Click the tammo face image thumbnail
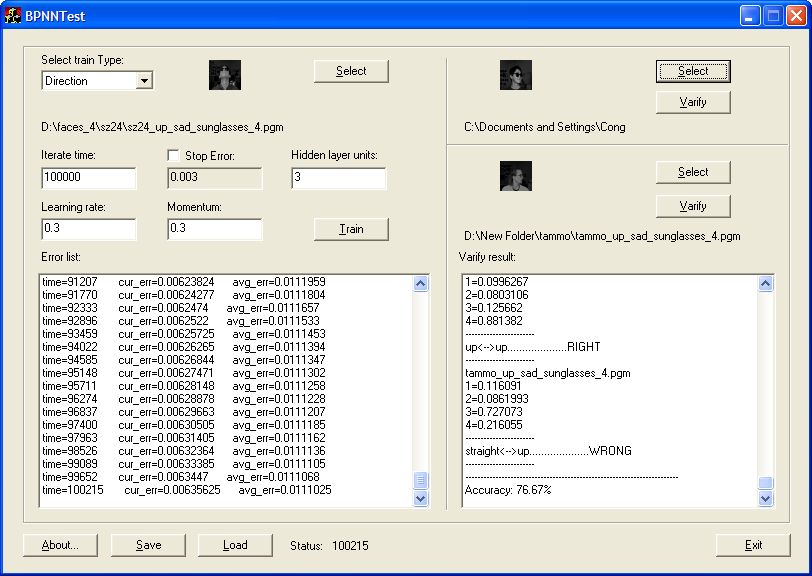This screenshot has height=576, width=812. [516, 176]
